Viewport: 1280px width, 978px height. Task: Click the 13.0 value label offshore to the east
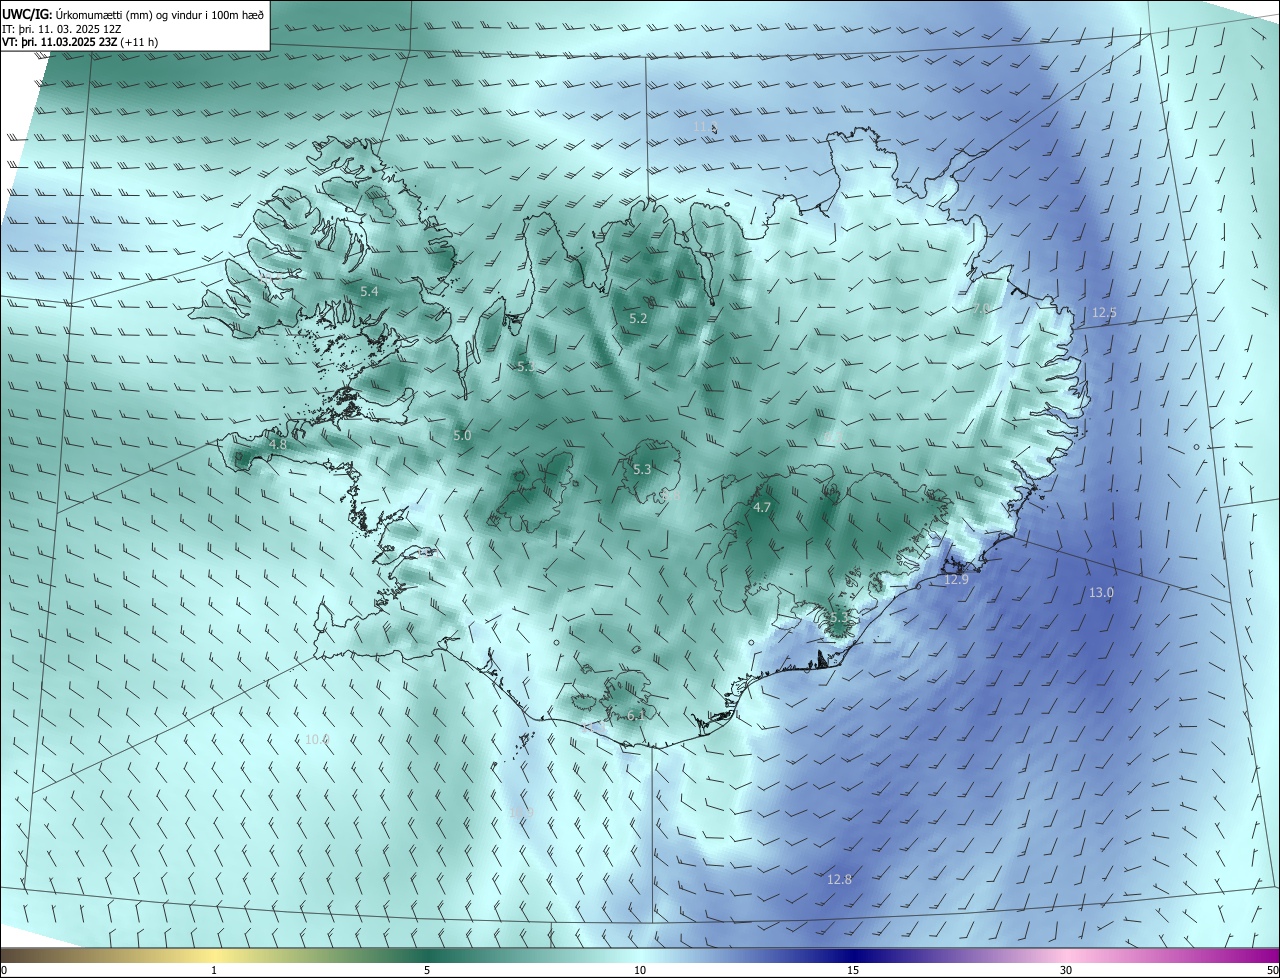click(x=1101, y=592)
